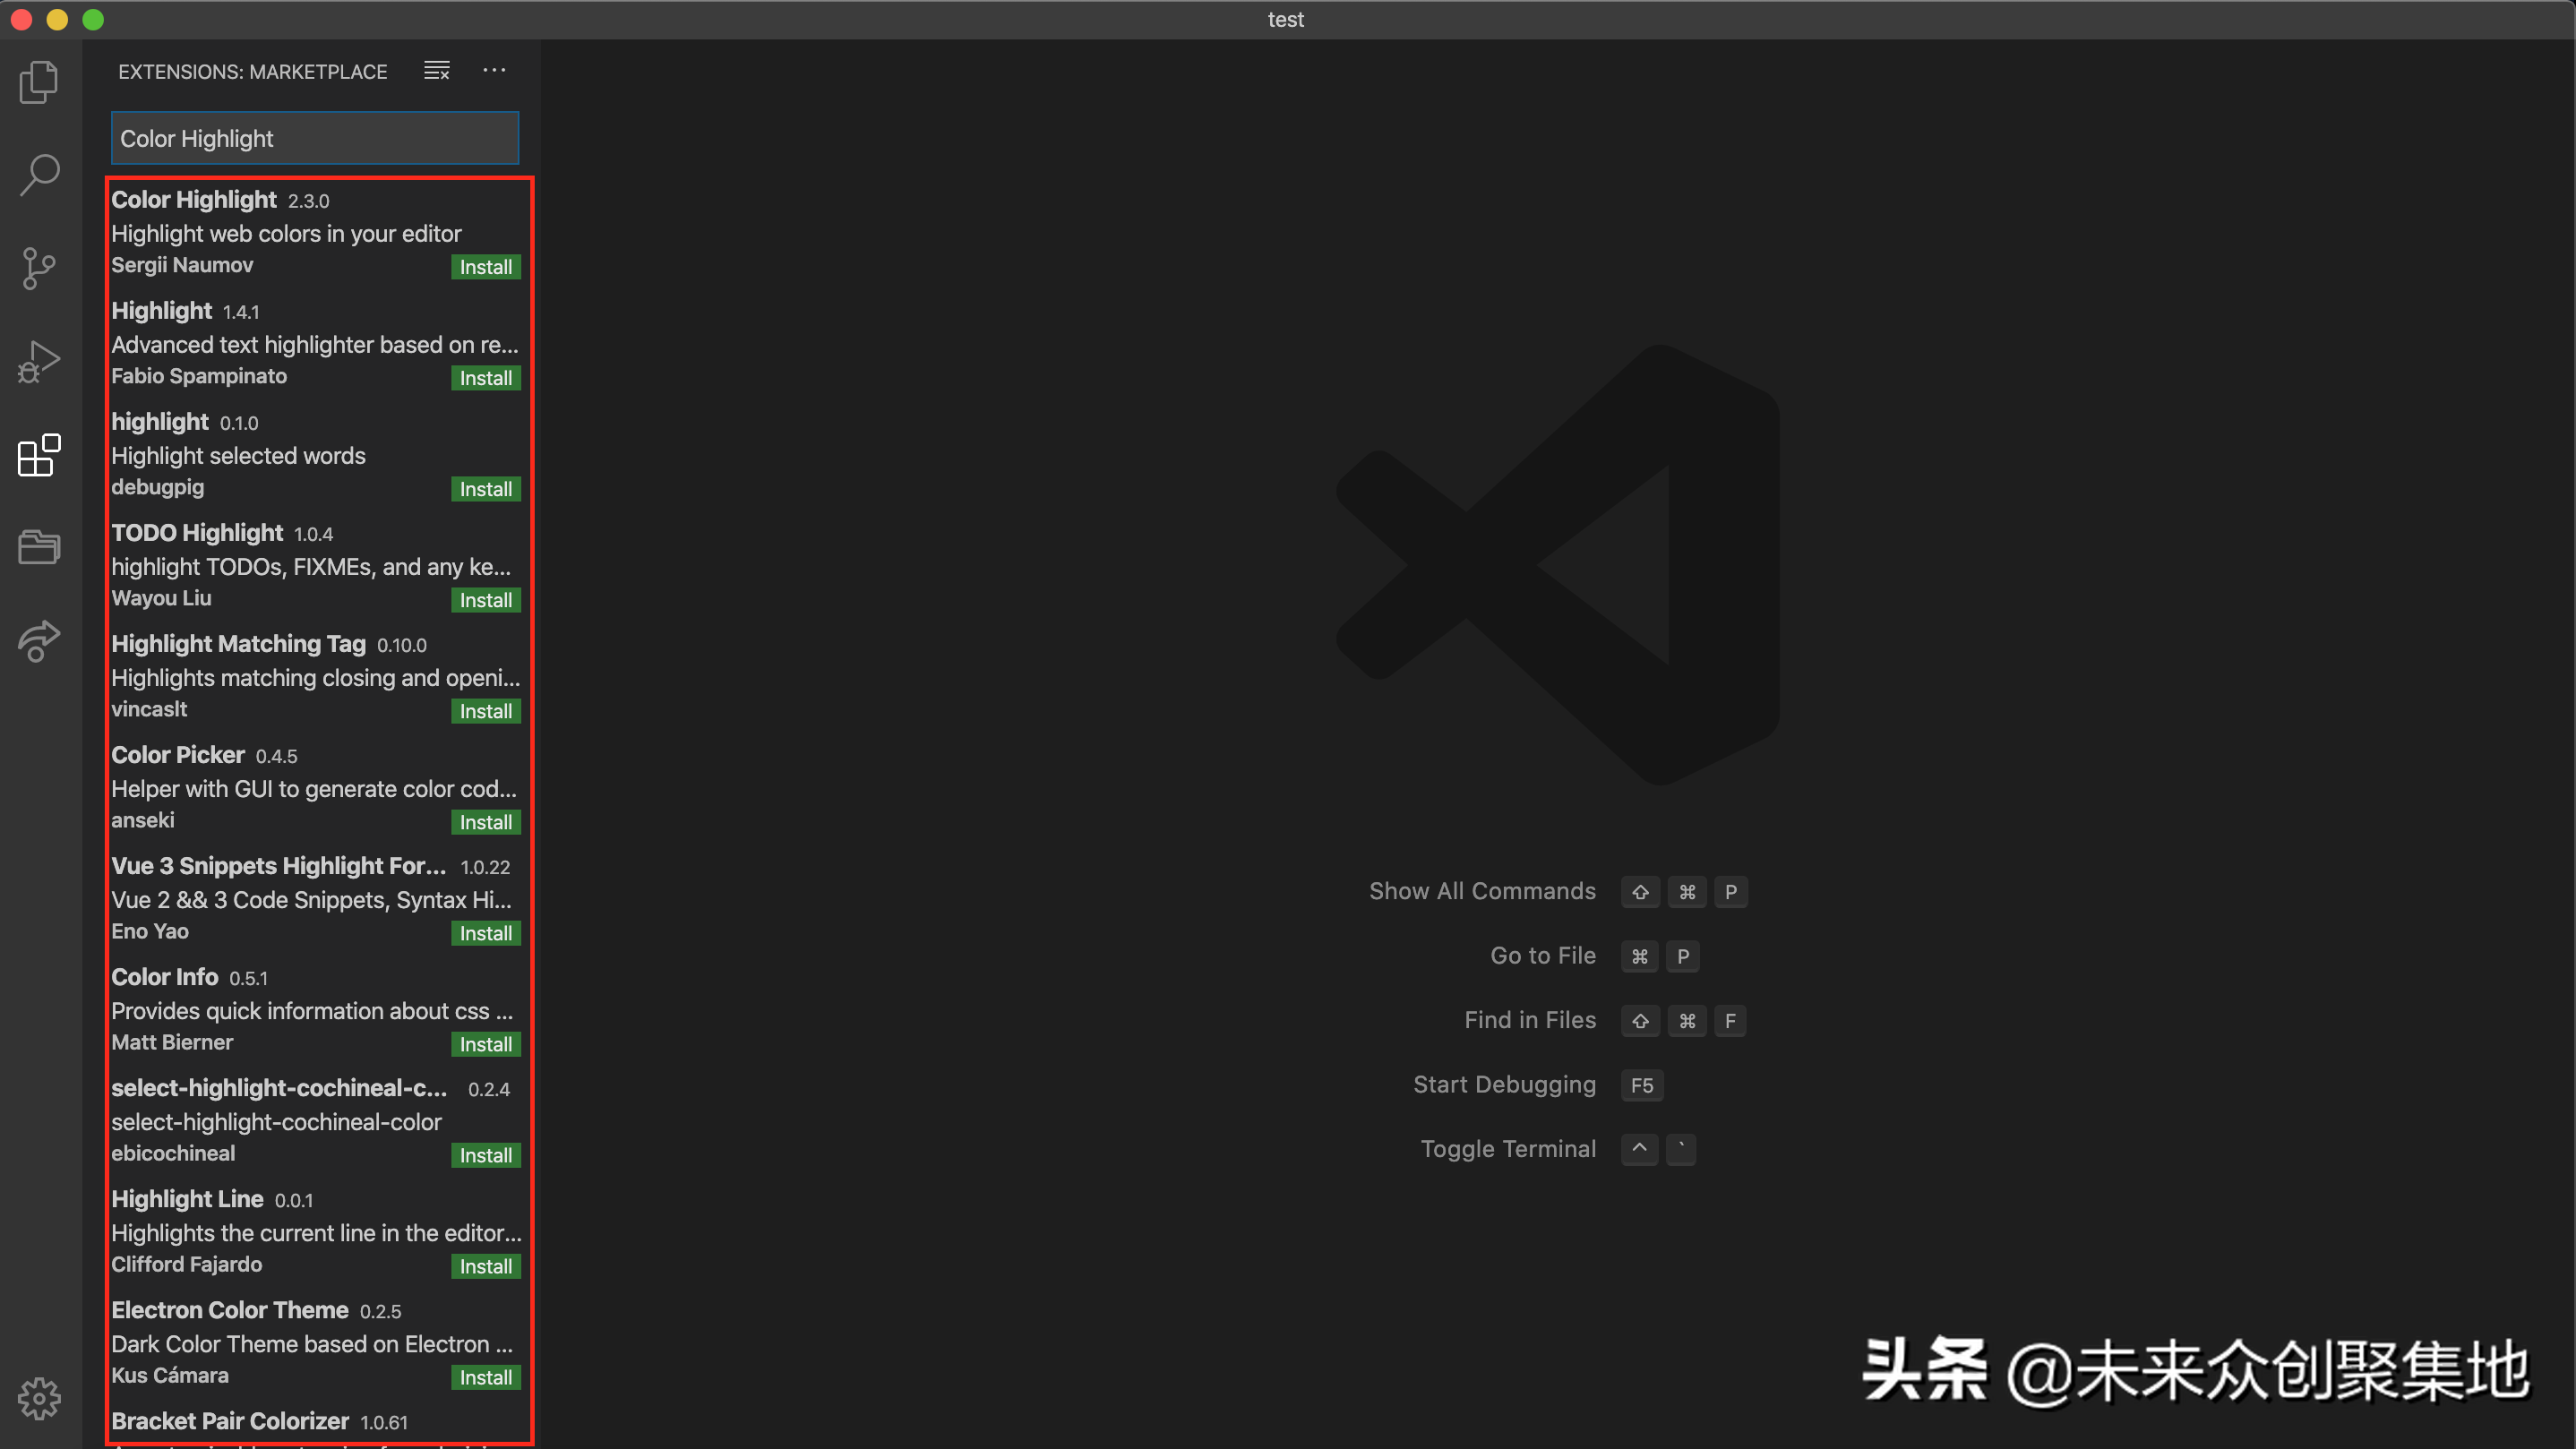Clear extensions search results icon

click(436, 71)
